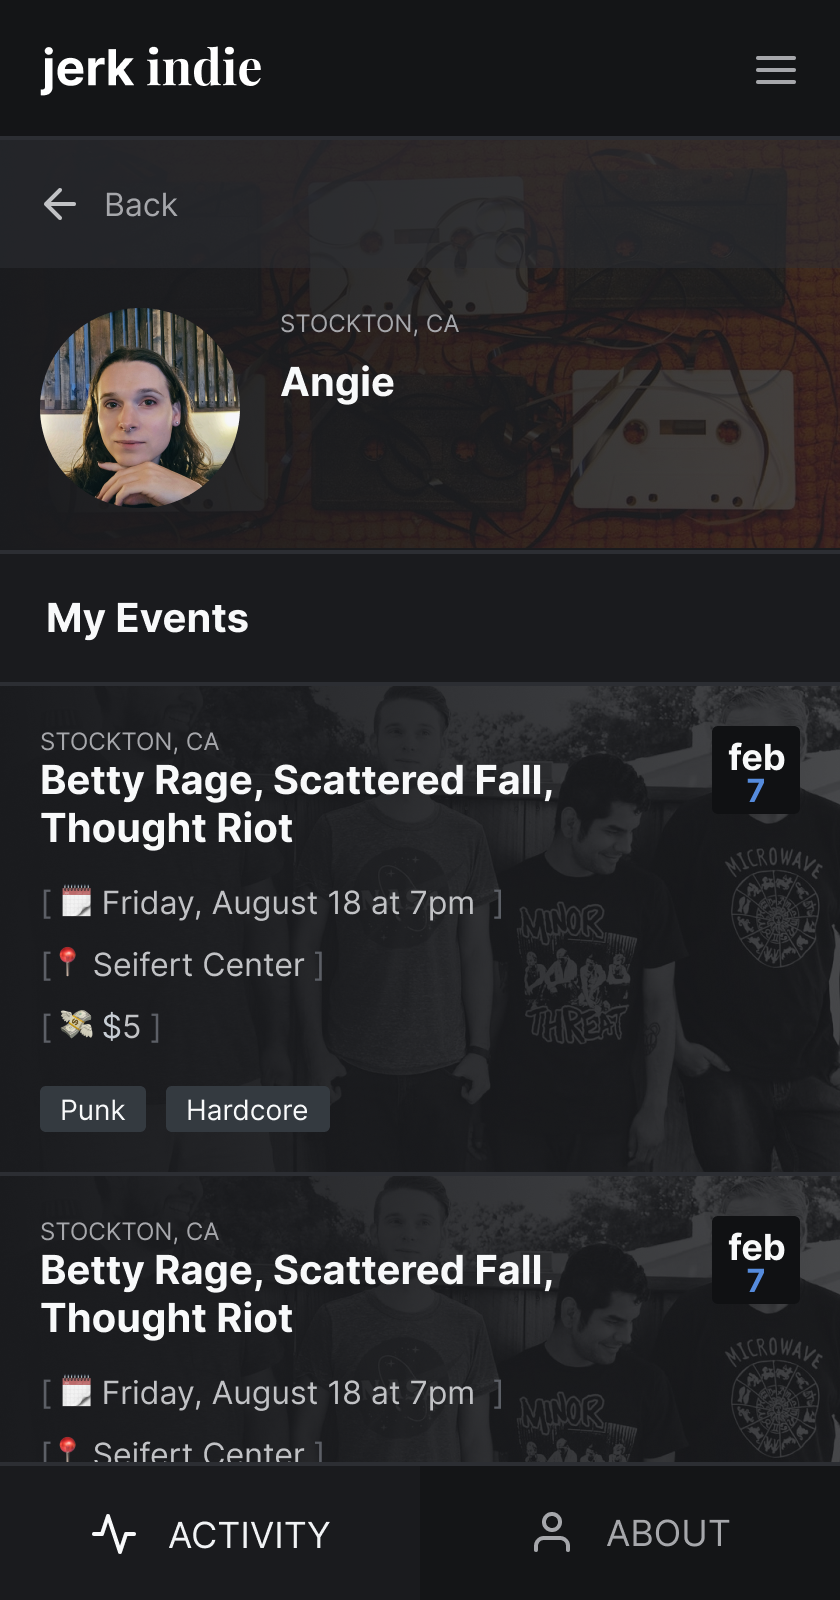Select the Punk genre tag

click(93, 1110)
